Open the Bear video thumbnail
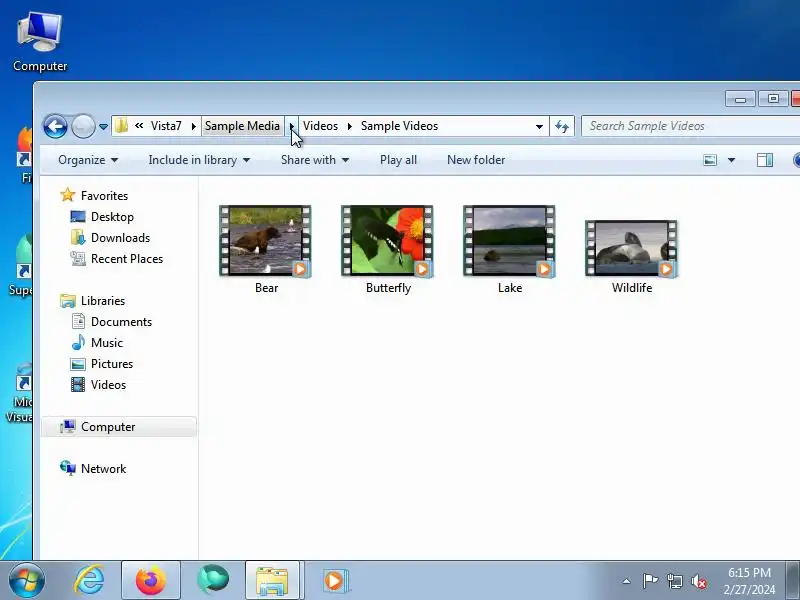 click(265, 241)
